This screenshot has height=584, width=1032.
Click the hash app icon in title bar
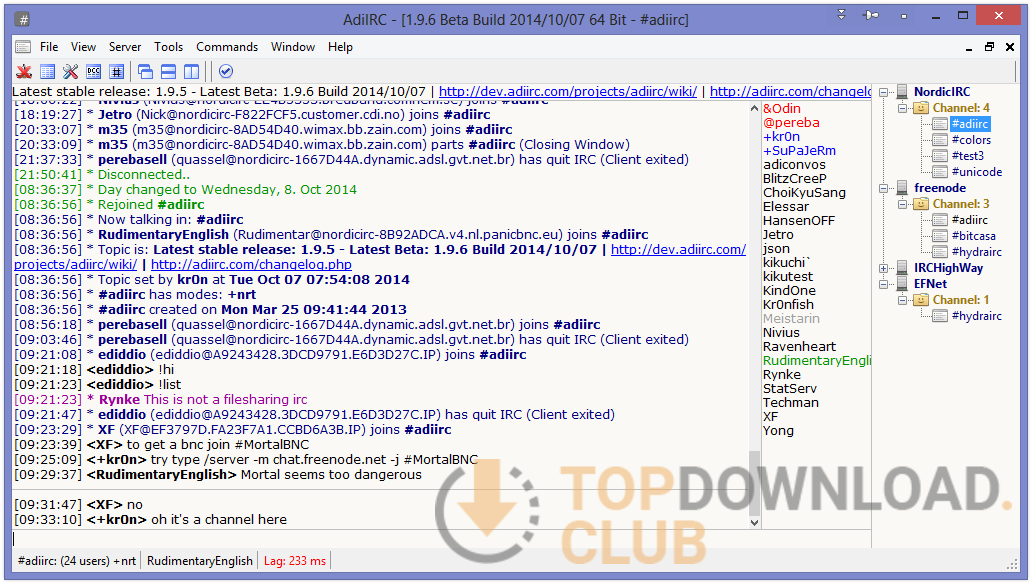pos(23,20)
